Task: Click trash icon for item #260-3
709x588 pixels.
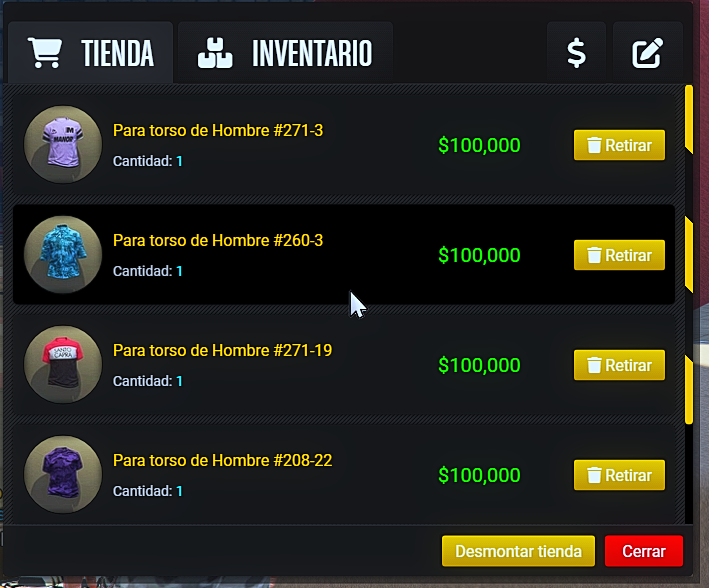Action: 594,255
